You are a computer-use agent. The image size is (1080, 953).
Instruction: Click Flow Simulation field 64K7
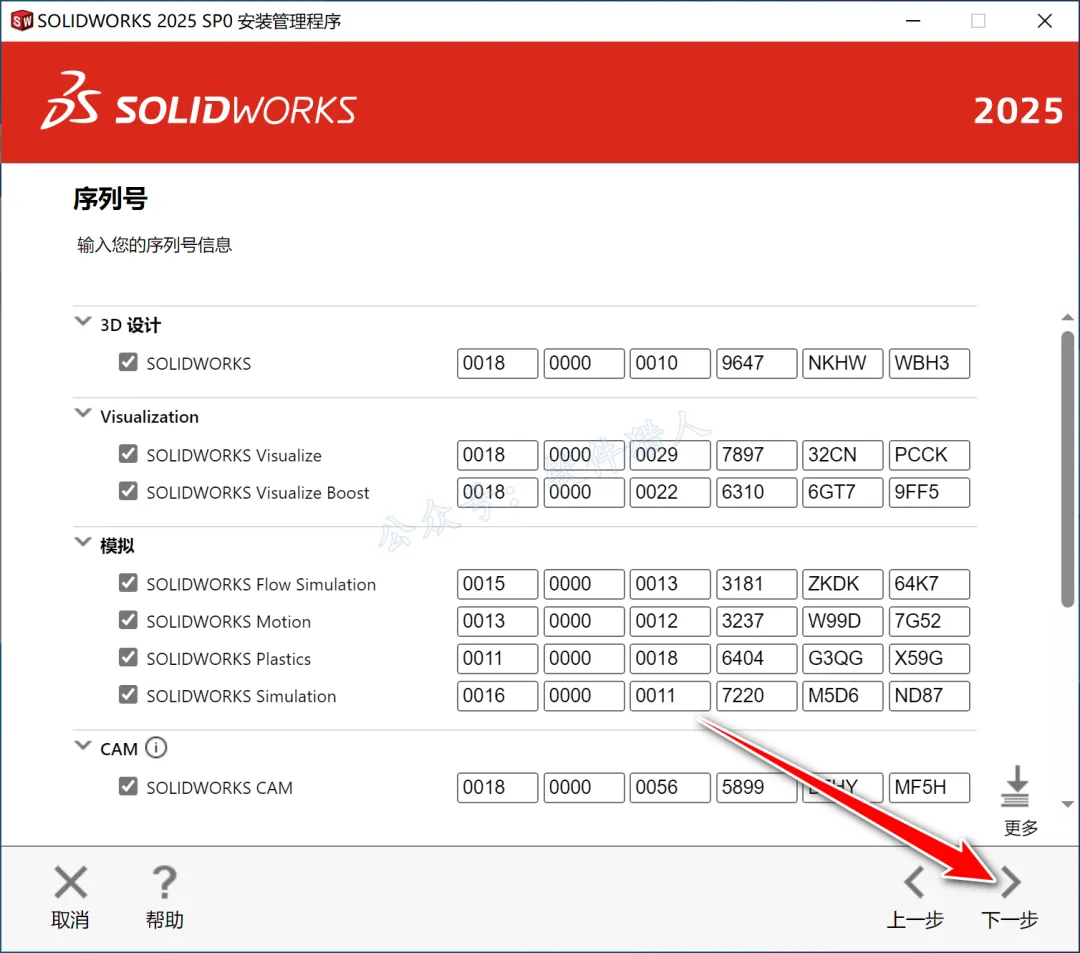(x=929, y=584)
